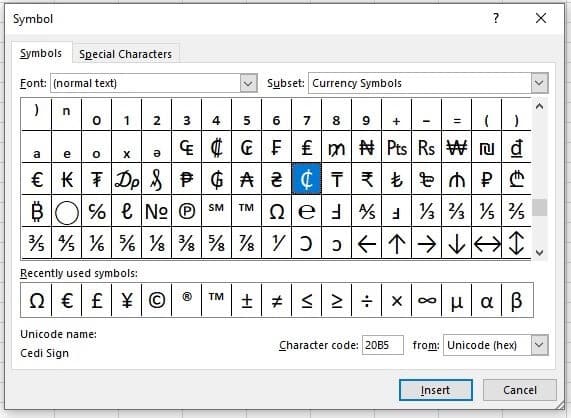
Task: Select the Turkish Lira sign
Action: pyautogui.click(x=397, y=179)
